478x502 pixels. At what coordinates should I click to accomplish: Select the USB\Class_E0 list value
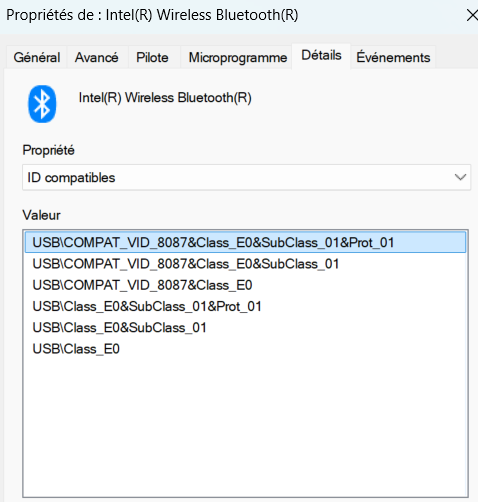pyautogui.click(x=246, y=349)
